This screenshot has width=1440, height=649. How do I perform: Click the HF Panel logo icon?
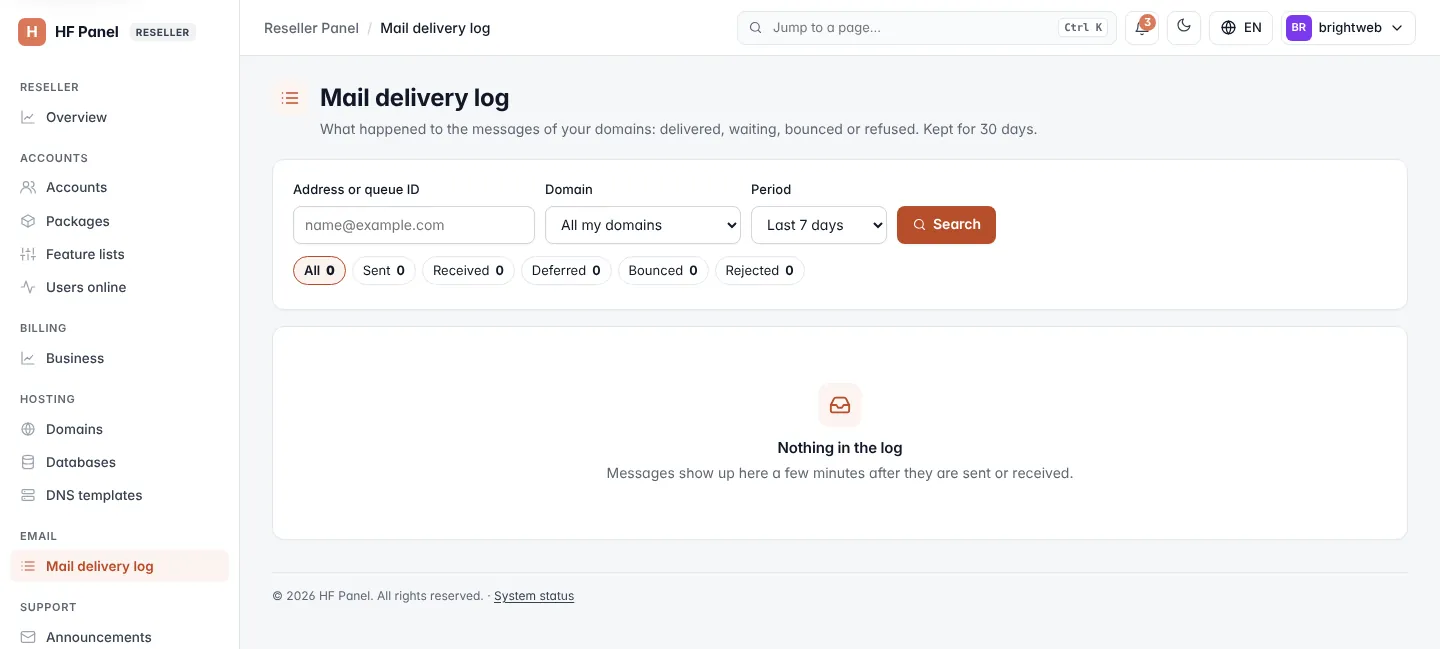tap(32, 32)
